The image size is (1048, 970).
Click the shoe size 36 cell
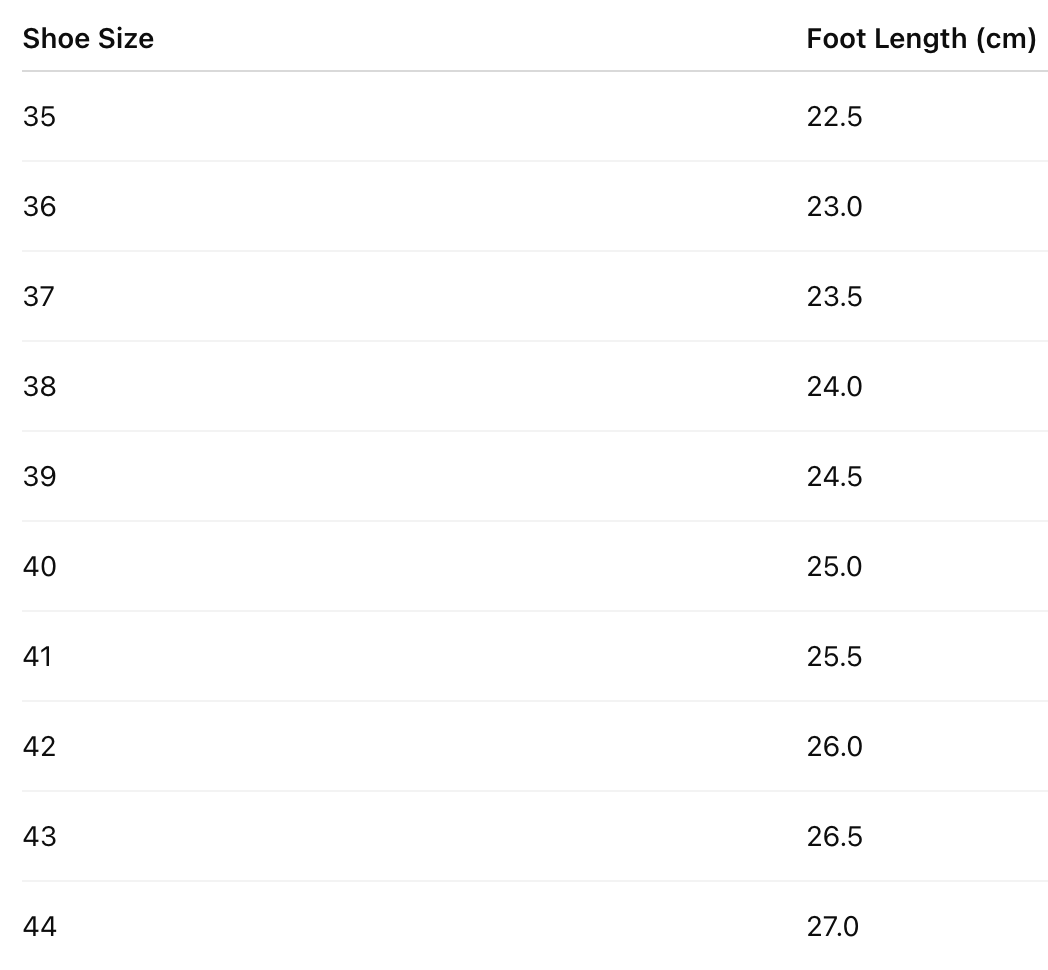pos(40,207)
